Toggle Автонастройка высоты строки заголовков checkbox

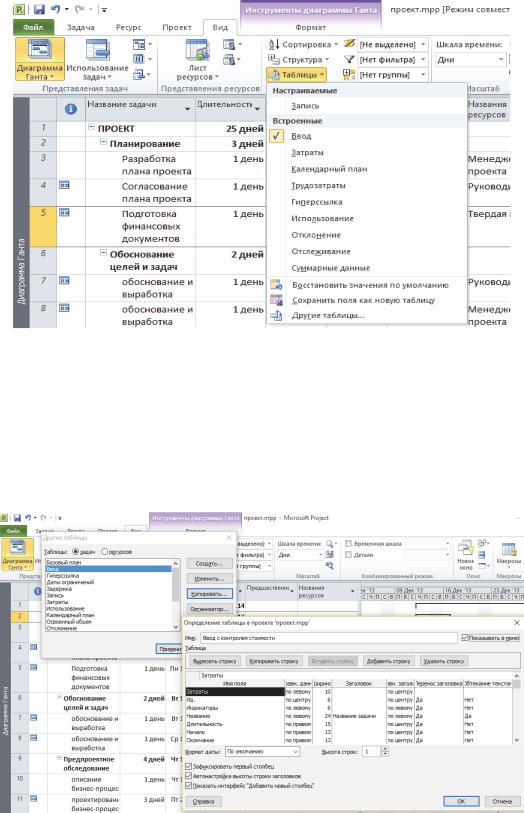(x=189, y=776)
